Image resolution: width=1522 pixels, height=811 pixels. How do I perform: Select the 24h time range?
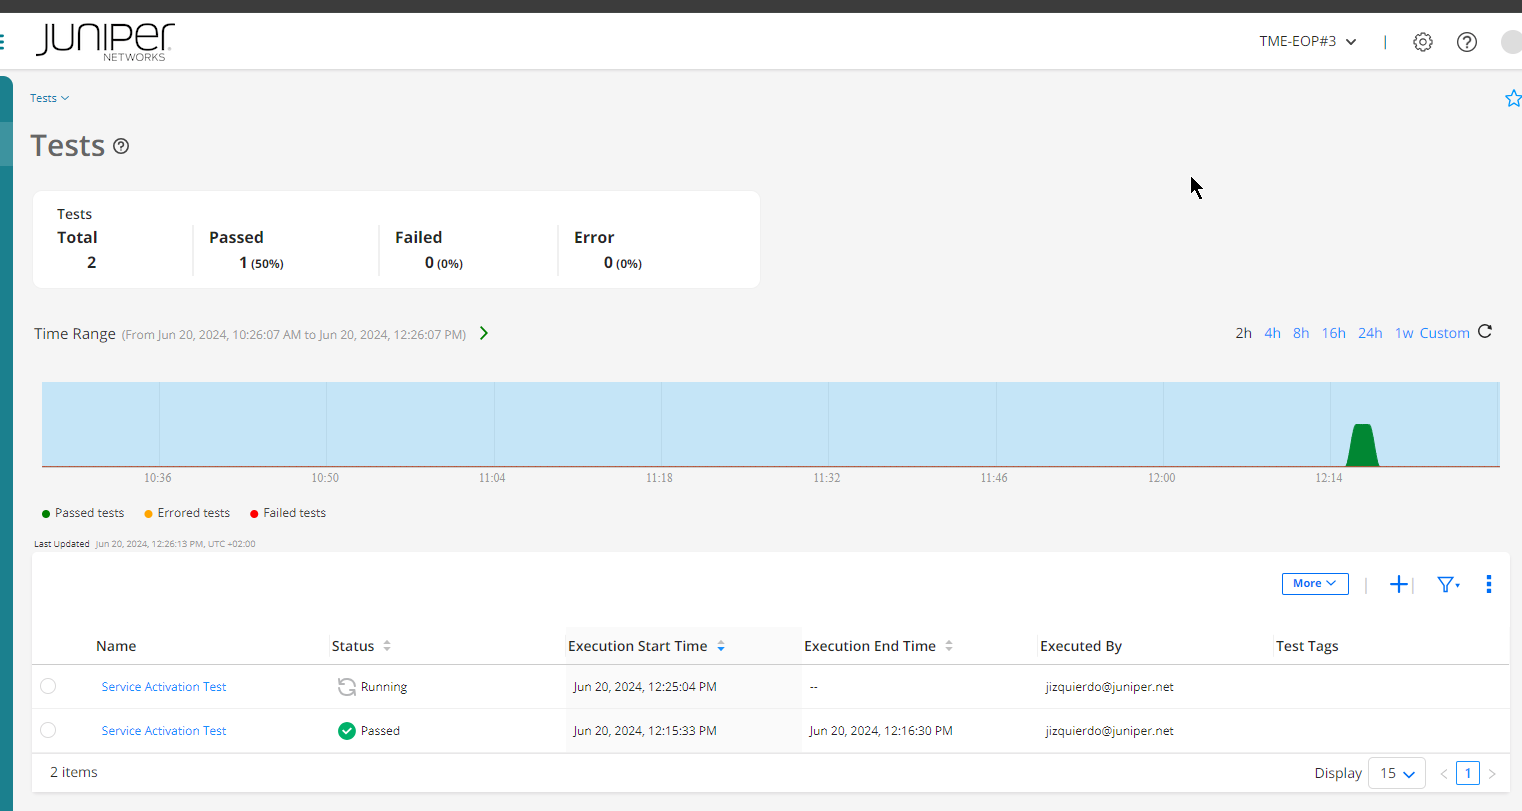click(1369, 333)
